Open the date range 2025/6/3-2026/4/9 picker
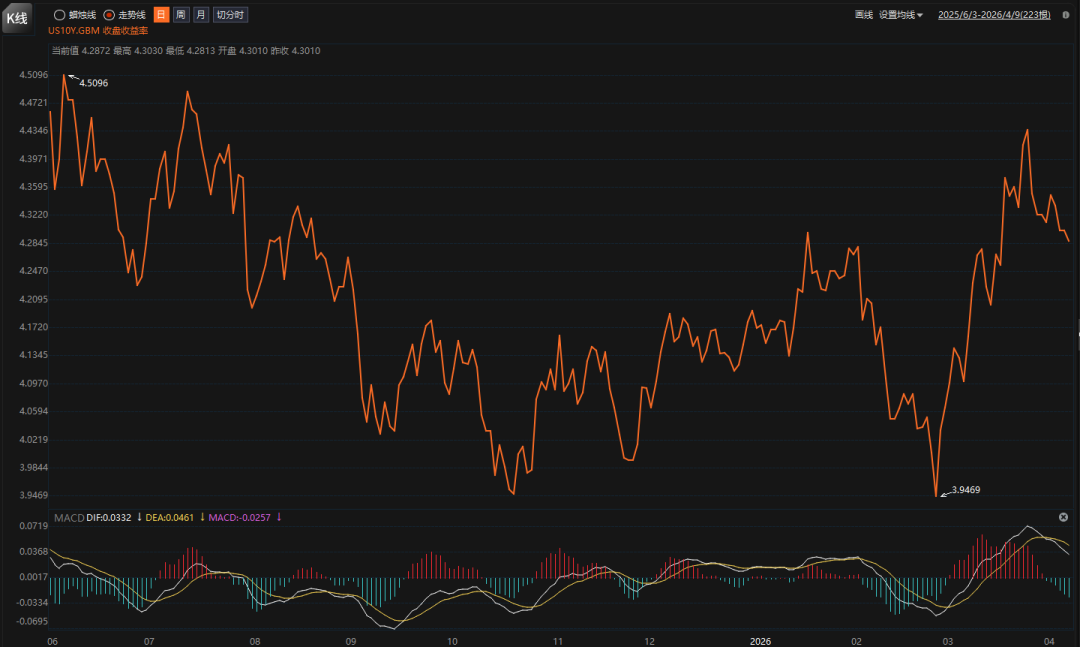The width and height of the screenshot is (1080, 647). pyautogui.click(x=993, y=15)
